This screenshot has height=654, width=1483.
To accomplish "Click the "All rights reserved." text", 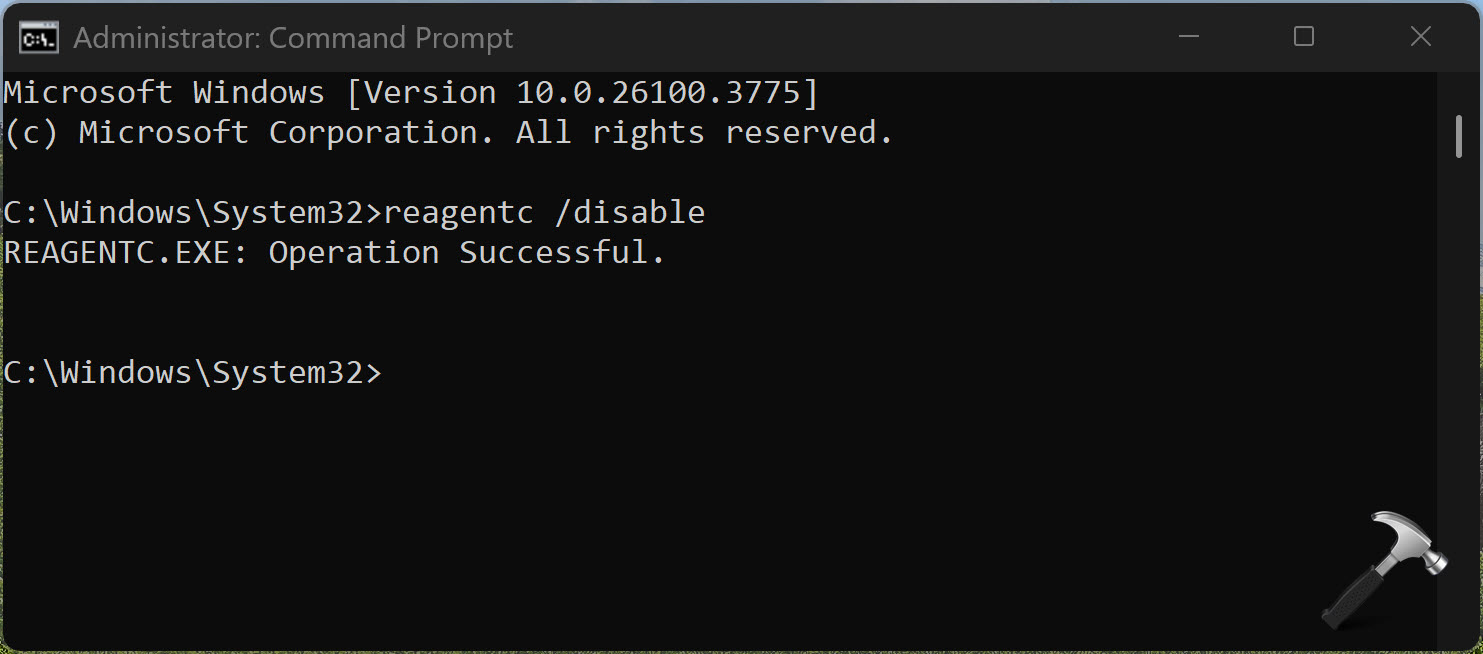I will coord(704,133).
